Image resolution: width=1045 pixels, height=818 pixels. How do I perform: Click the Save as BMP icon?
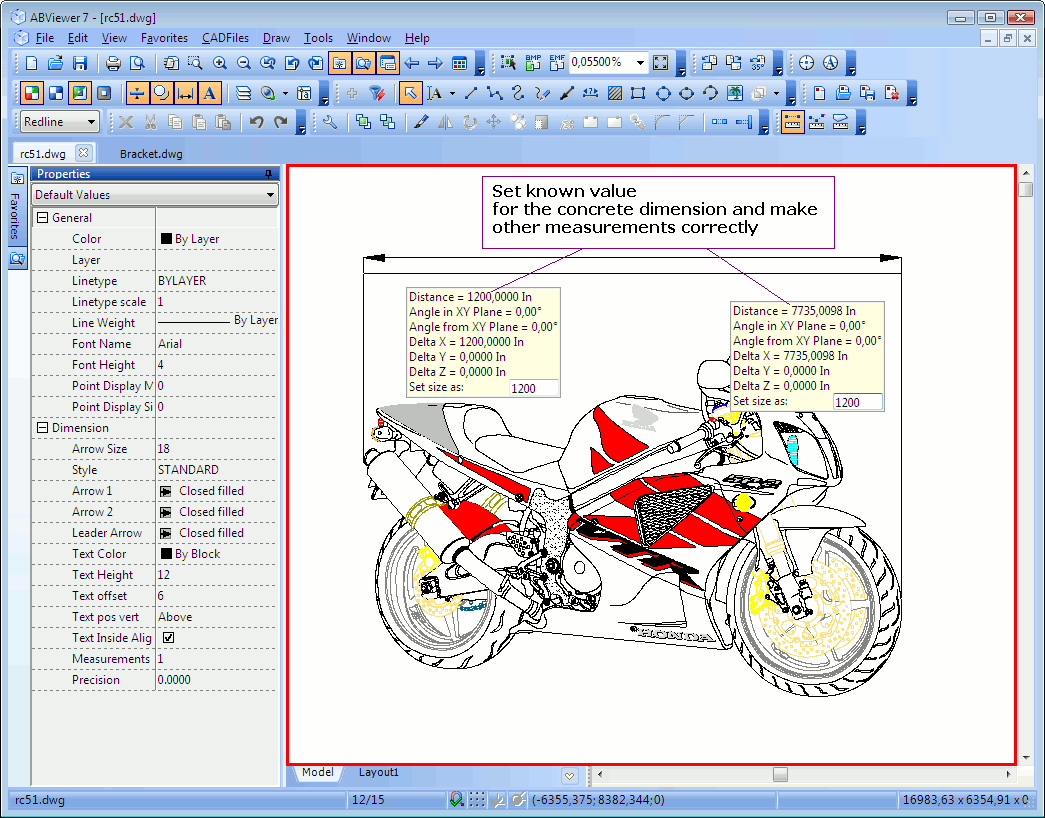click(x=533, y=63)
